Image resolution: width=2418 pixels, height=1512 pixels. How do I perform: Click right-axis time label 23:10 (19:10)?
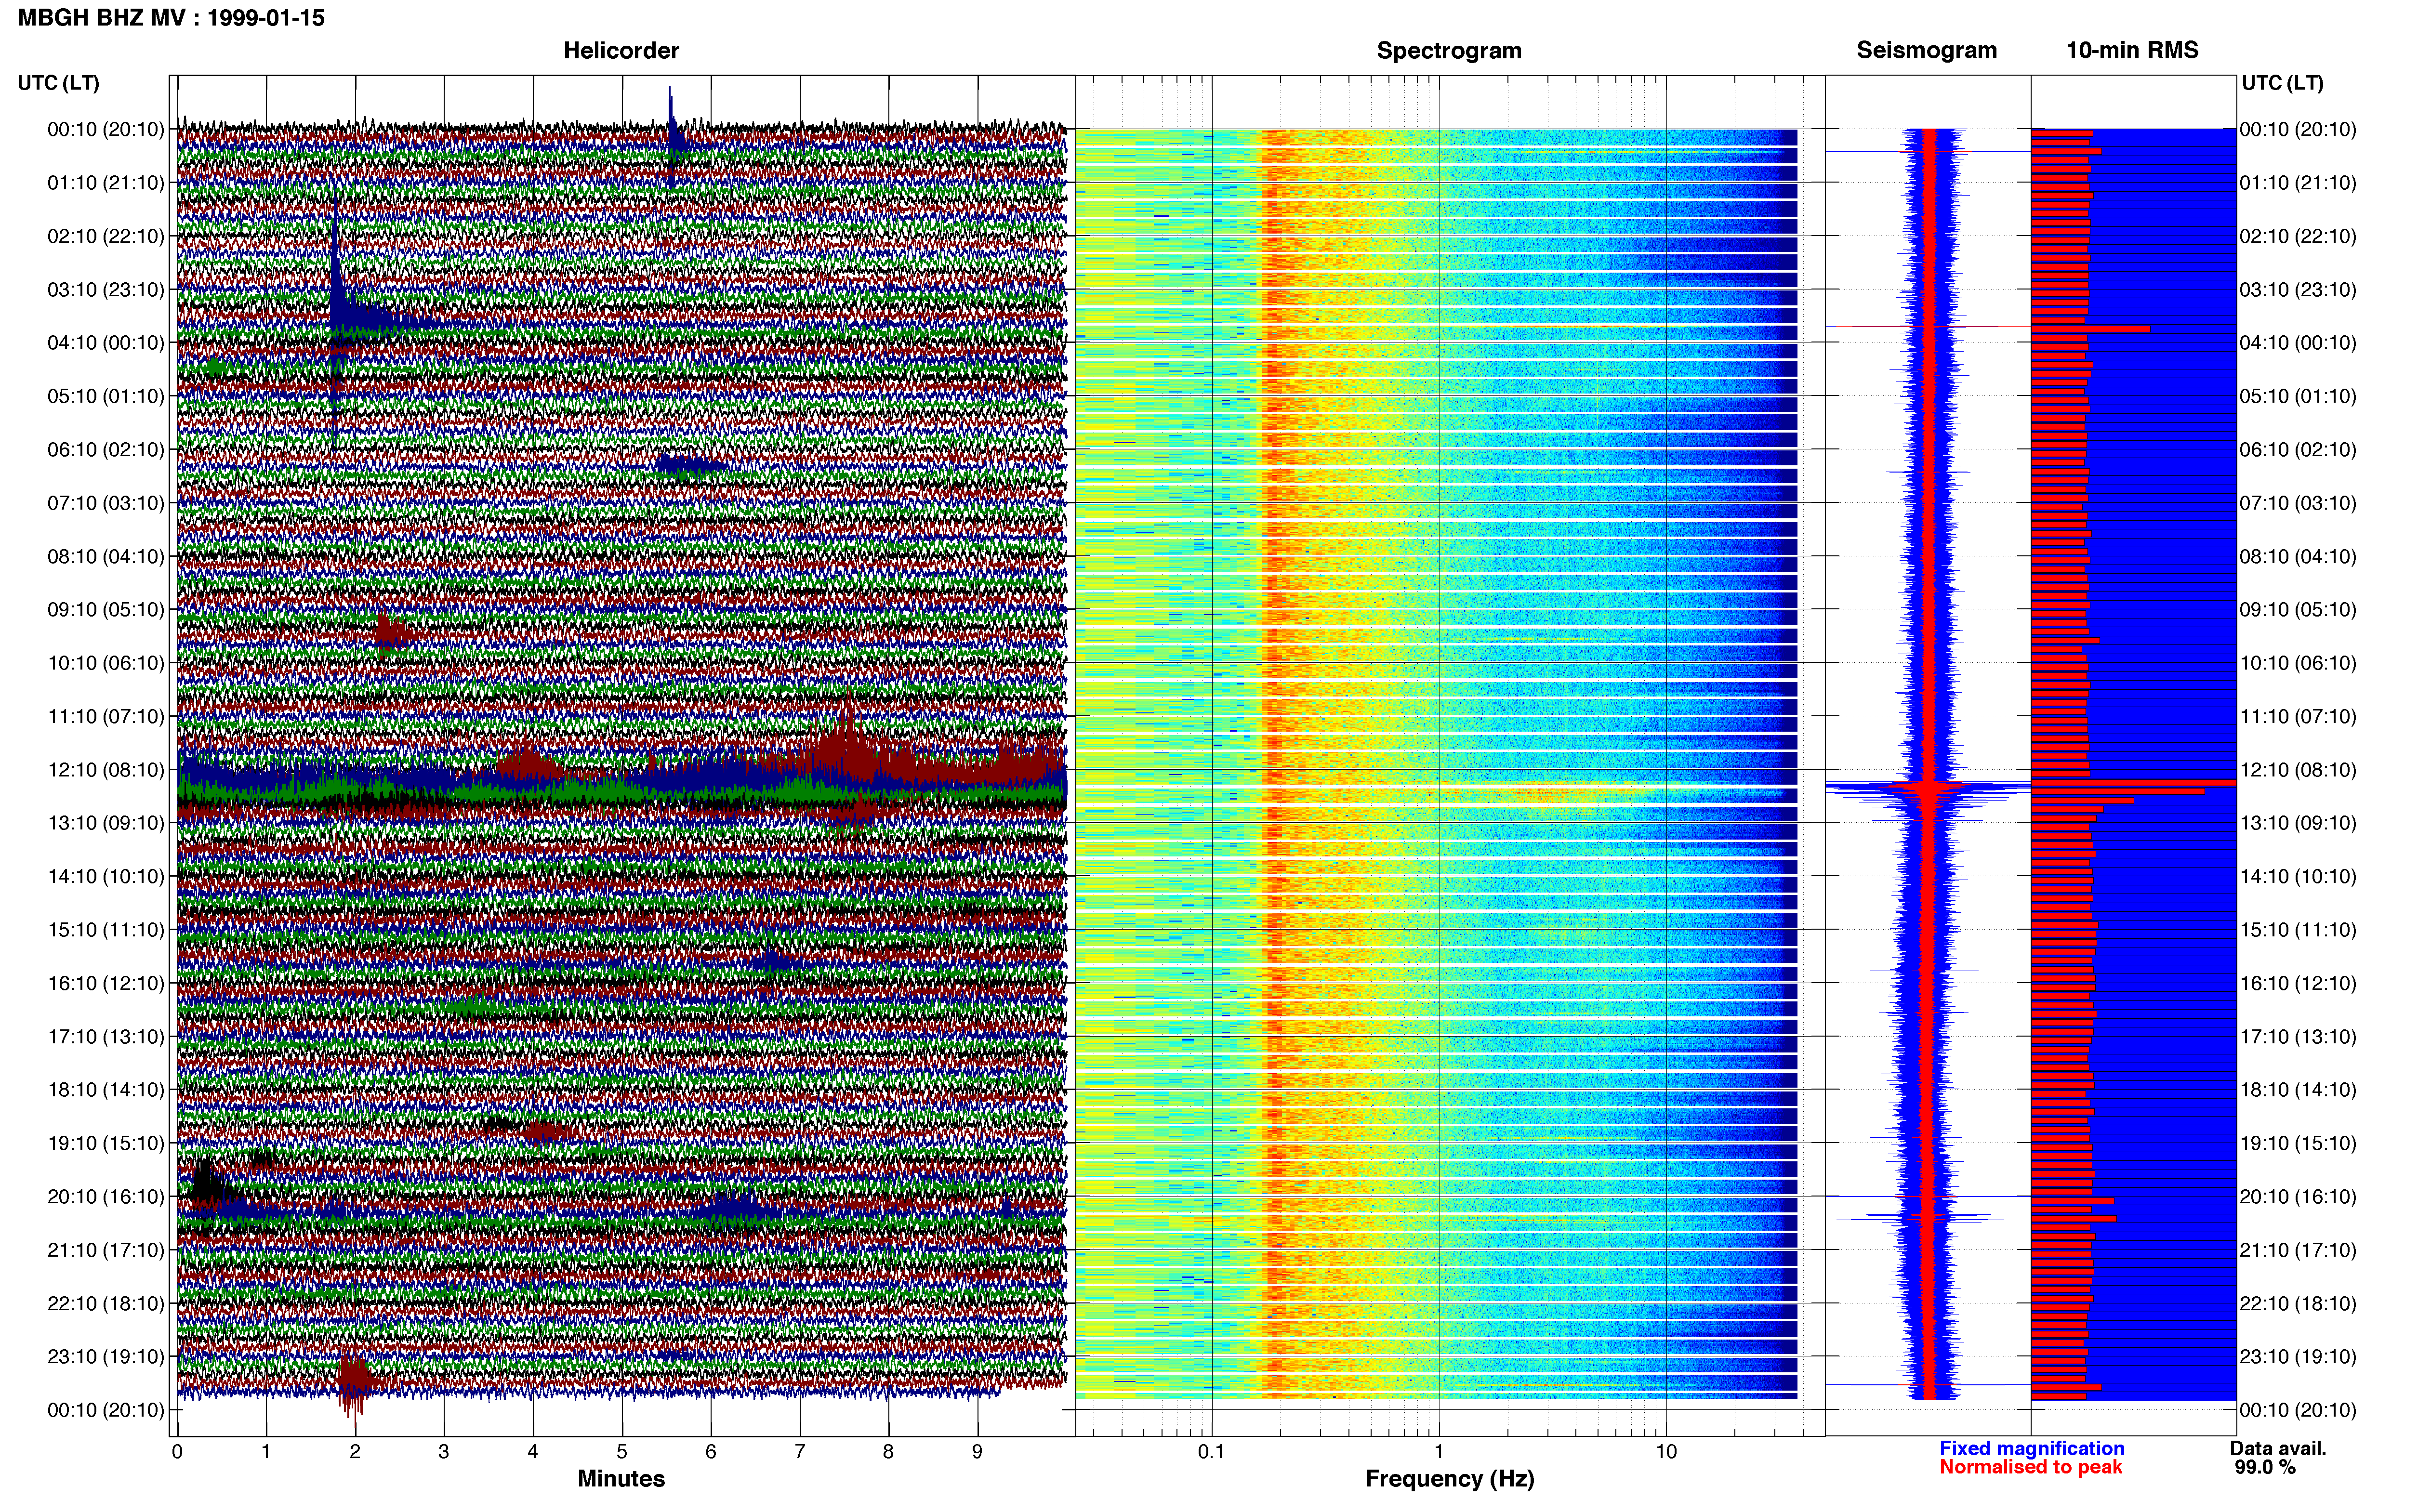[x=2298, y=1357]
